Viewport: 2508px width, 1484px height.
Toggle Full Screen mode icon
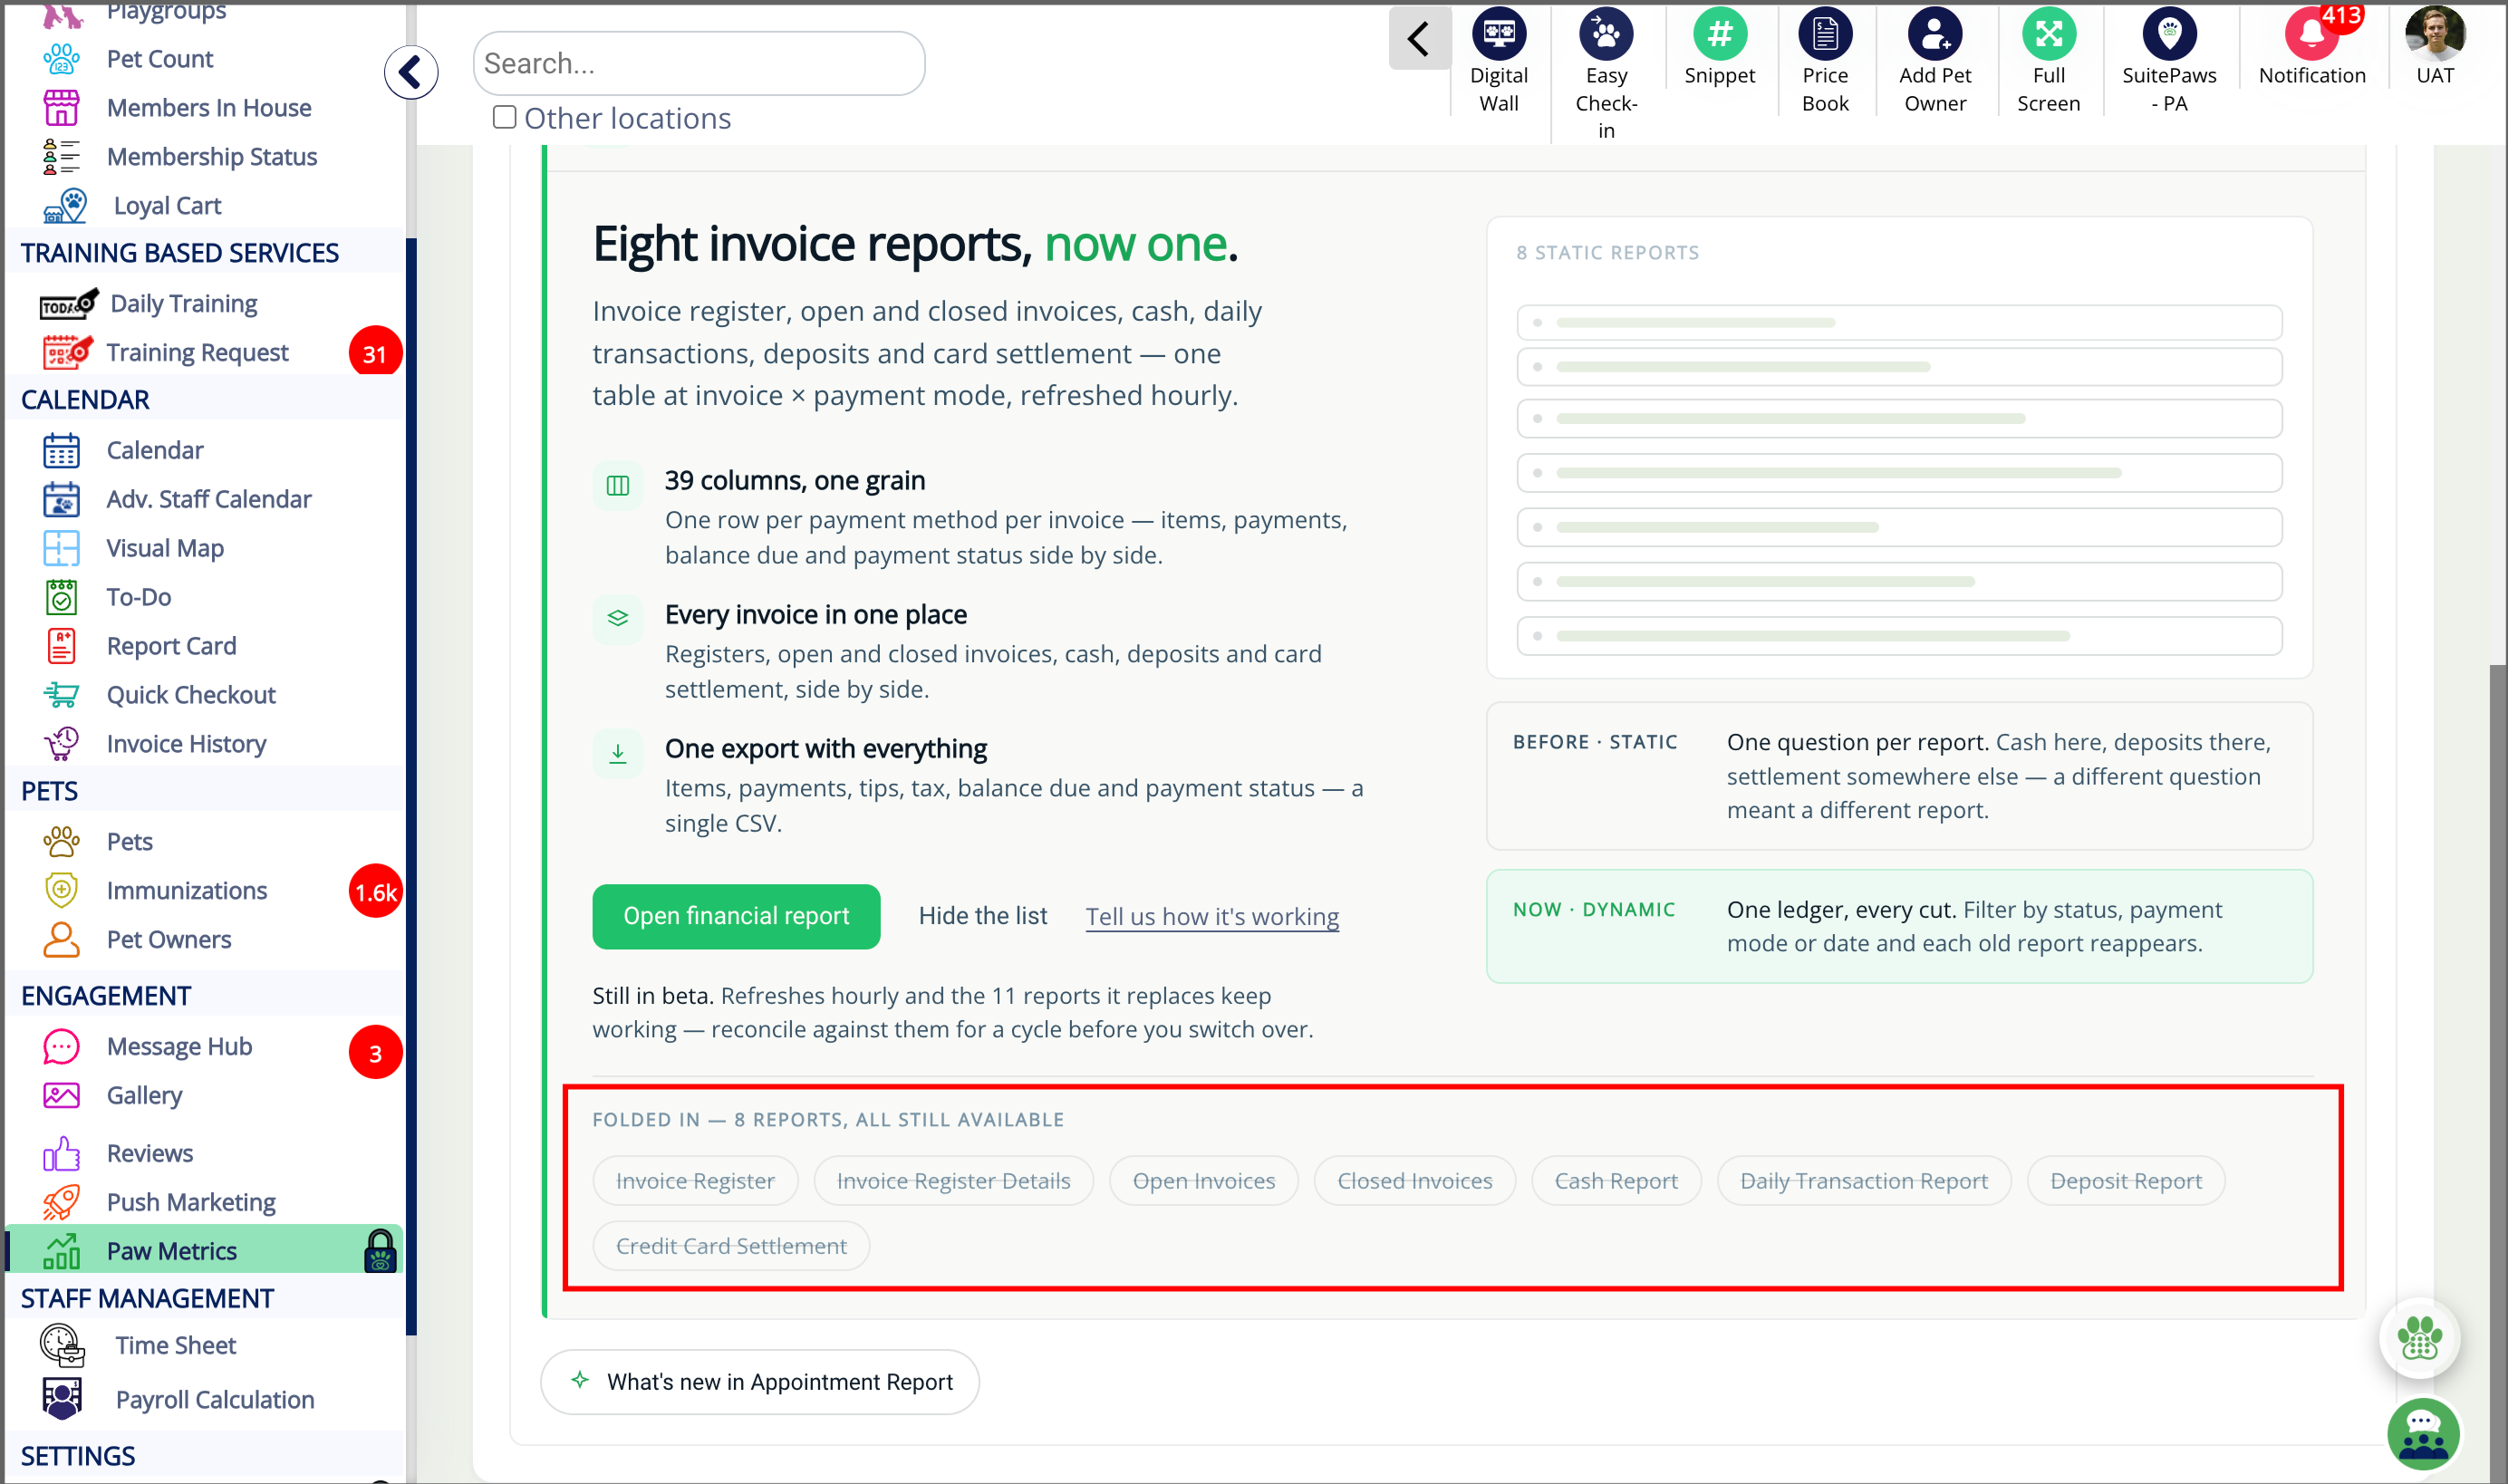[x=2048, y=34]
